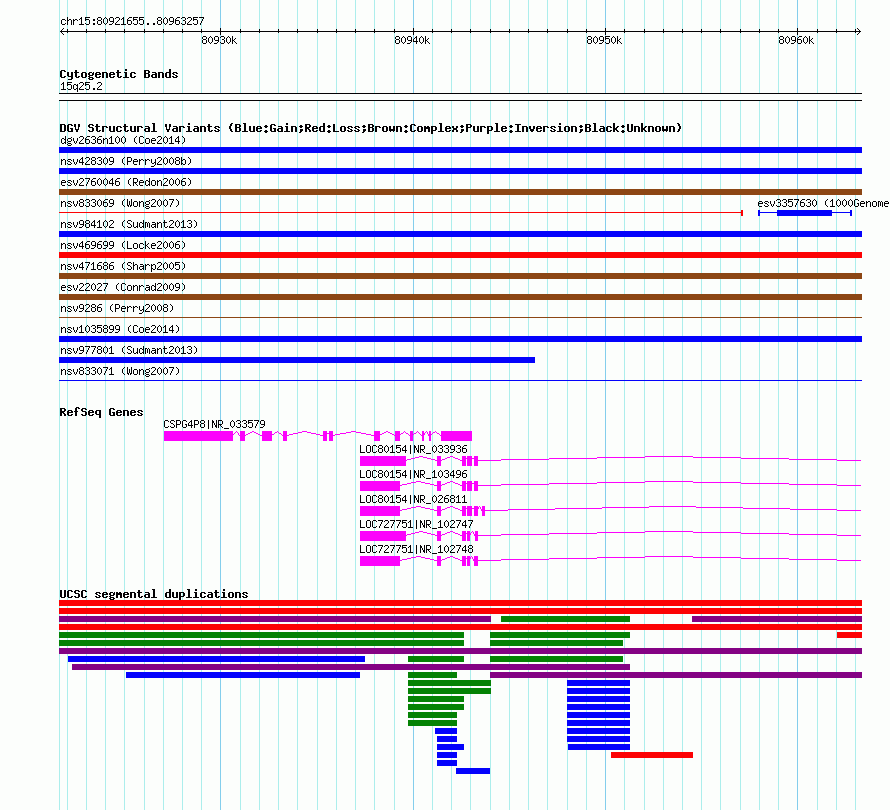
Task: Click the esv3357630 blue gain feature
Action: click(804, 213)
